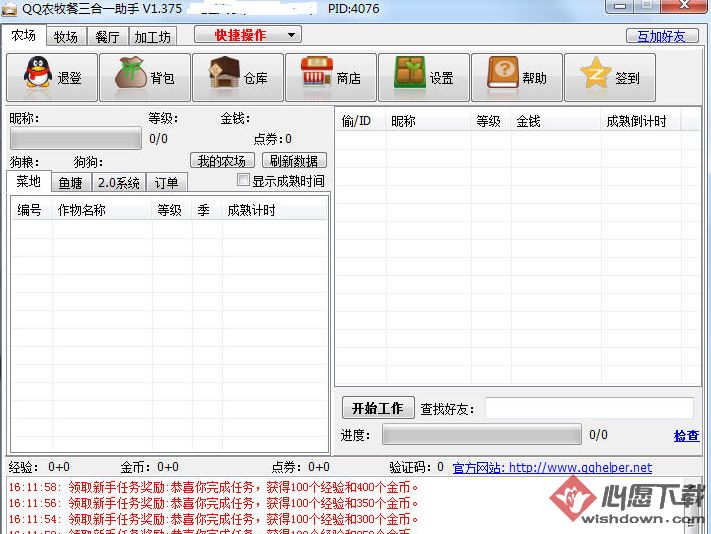The image size is (711, 534).
Task: Click the 金币: 0+0 status text
Action: click(x=150, y=467)
